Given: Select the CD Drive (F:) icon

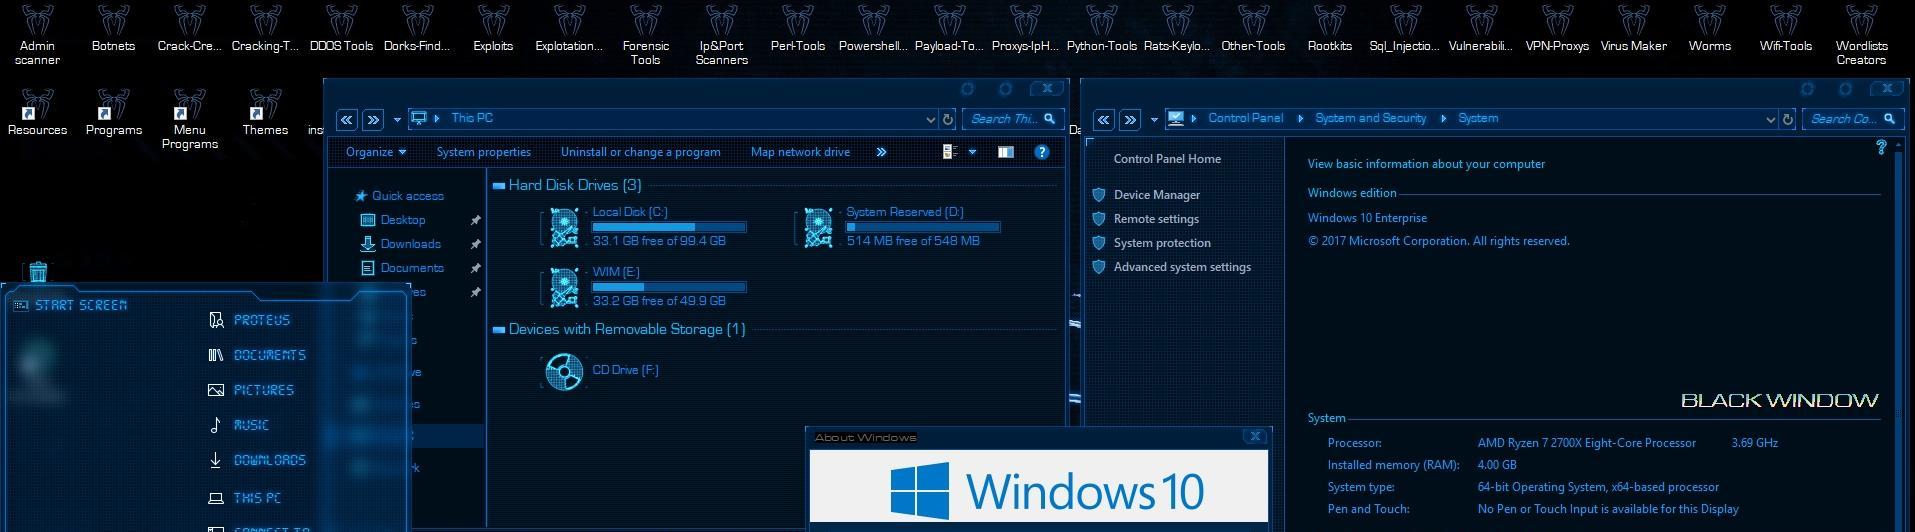Looking at the screenshot, I should tap(564, 371).
